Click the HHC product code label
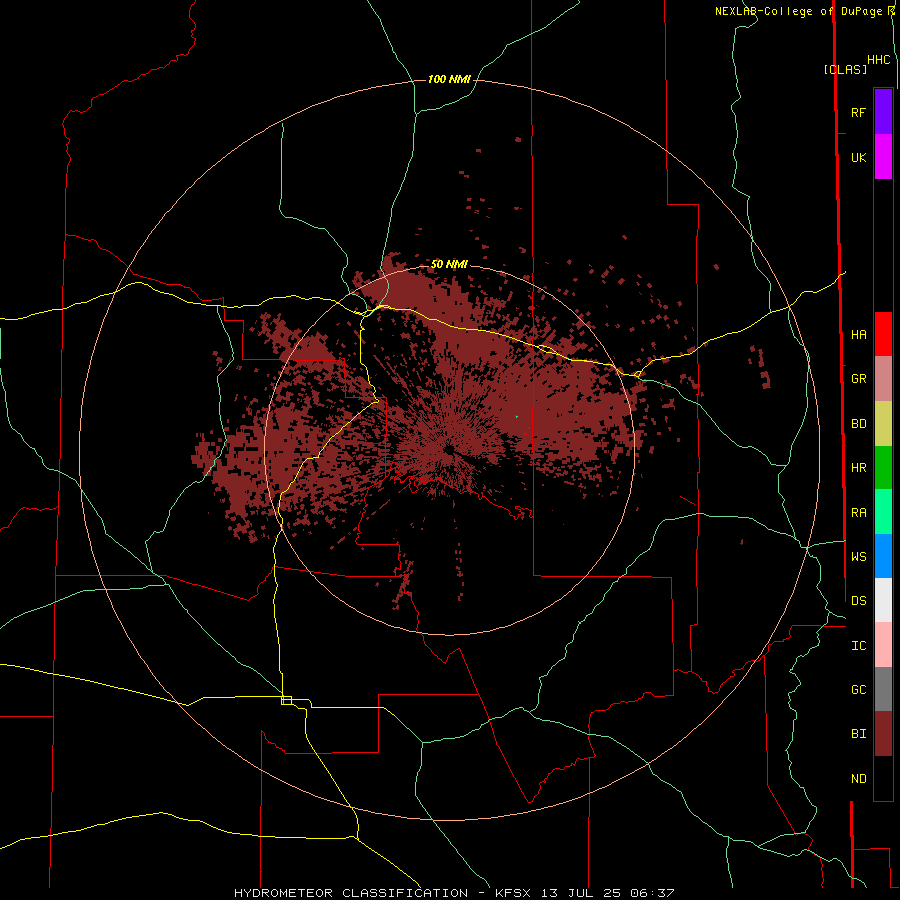Screen dimensions: 900x900 click(878, 60)
